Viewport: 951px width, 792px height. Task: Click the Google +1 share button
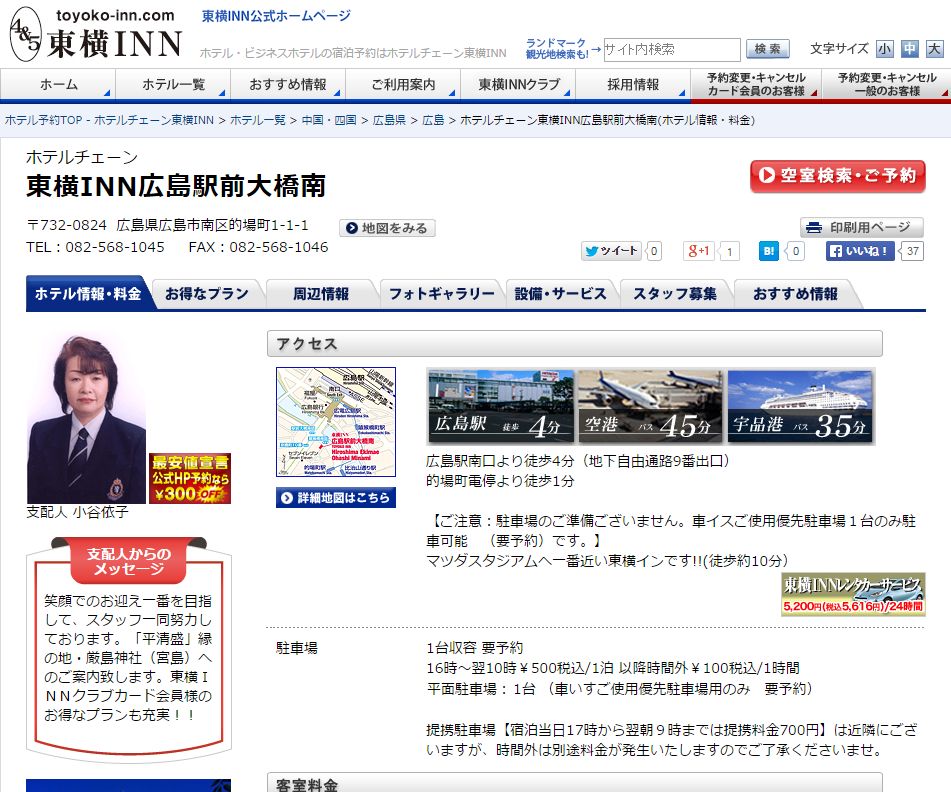(x=699, y=250)
